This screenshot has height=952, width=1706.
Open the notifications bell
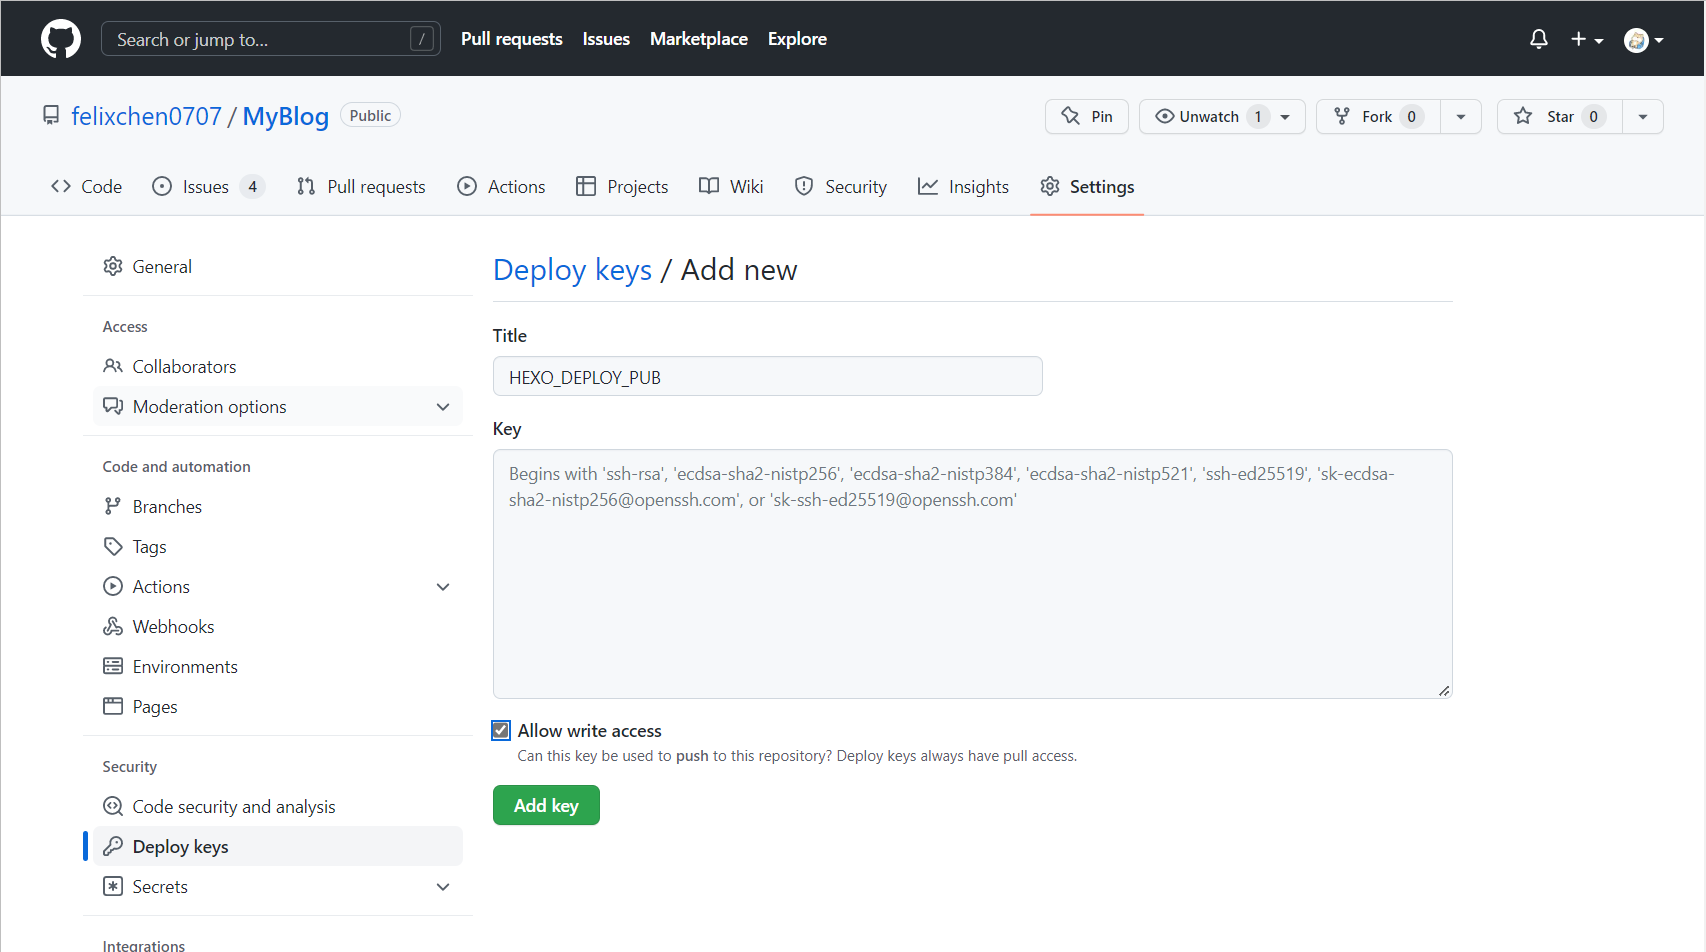click(x=1539, y=39)
